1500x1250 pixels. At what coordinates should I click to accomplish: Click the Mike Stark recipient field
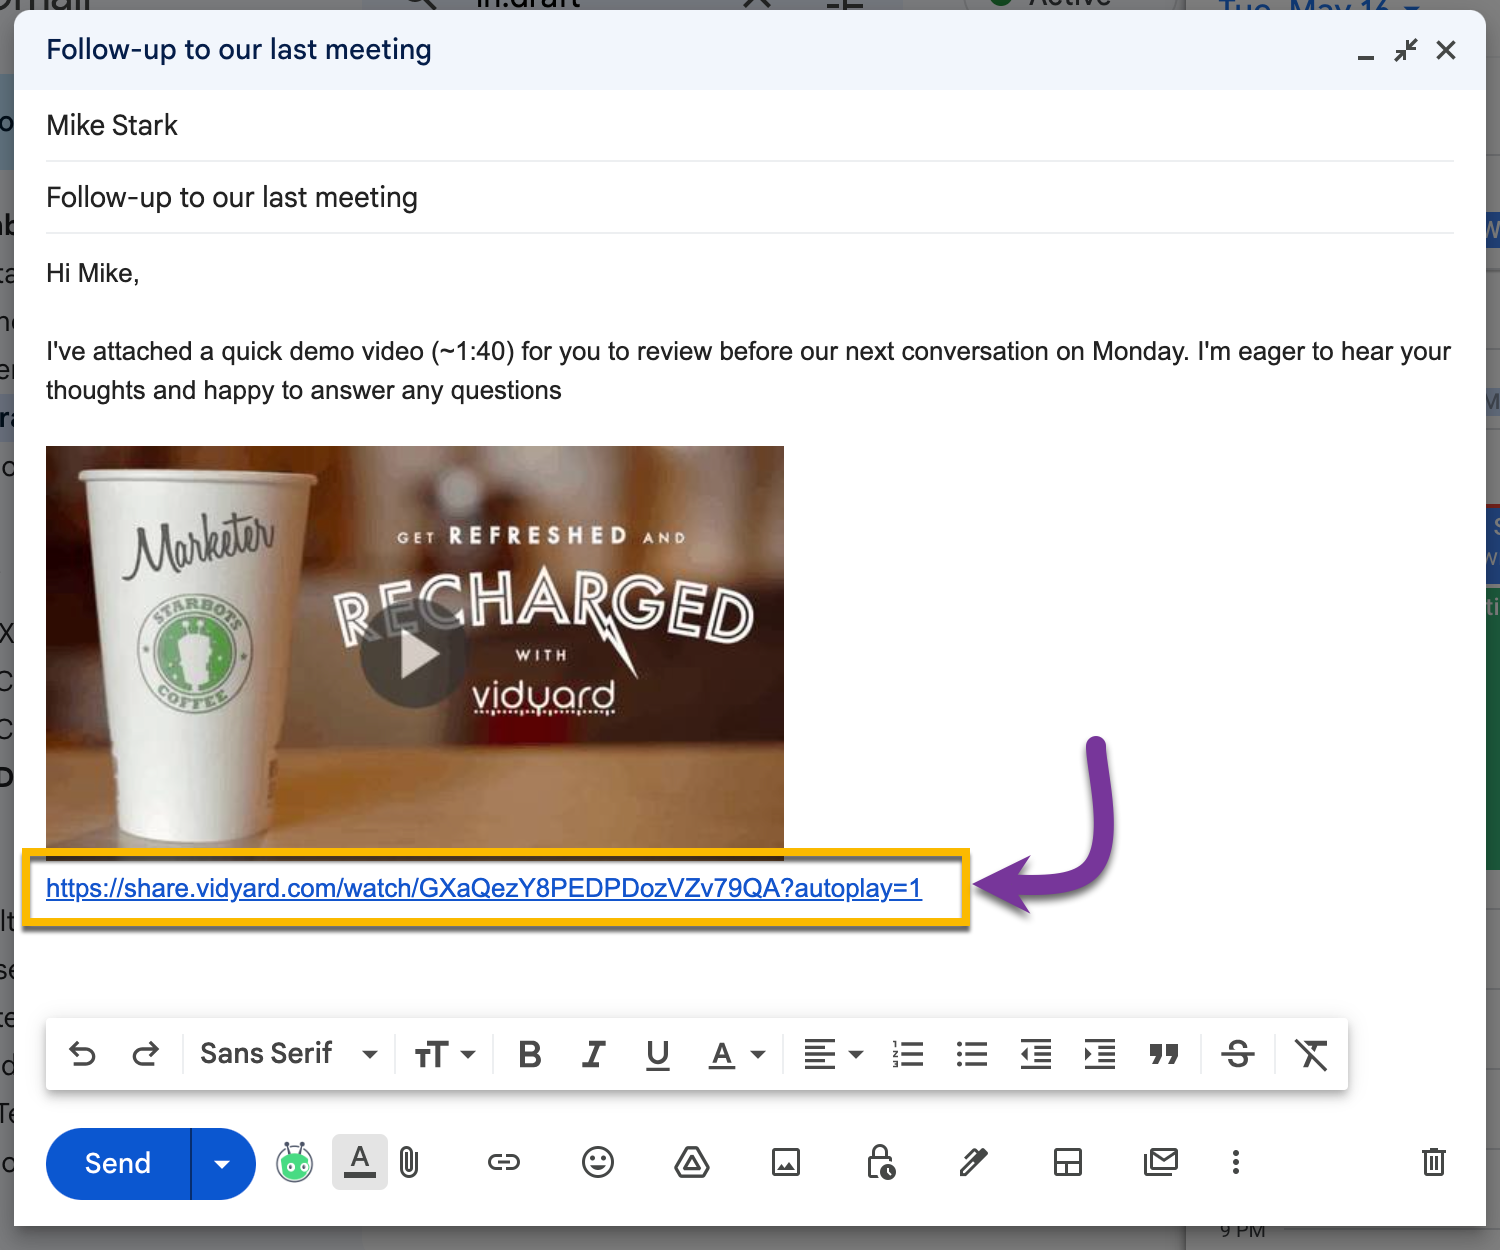coord(750,125)
